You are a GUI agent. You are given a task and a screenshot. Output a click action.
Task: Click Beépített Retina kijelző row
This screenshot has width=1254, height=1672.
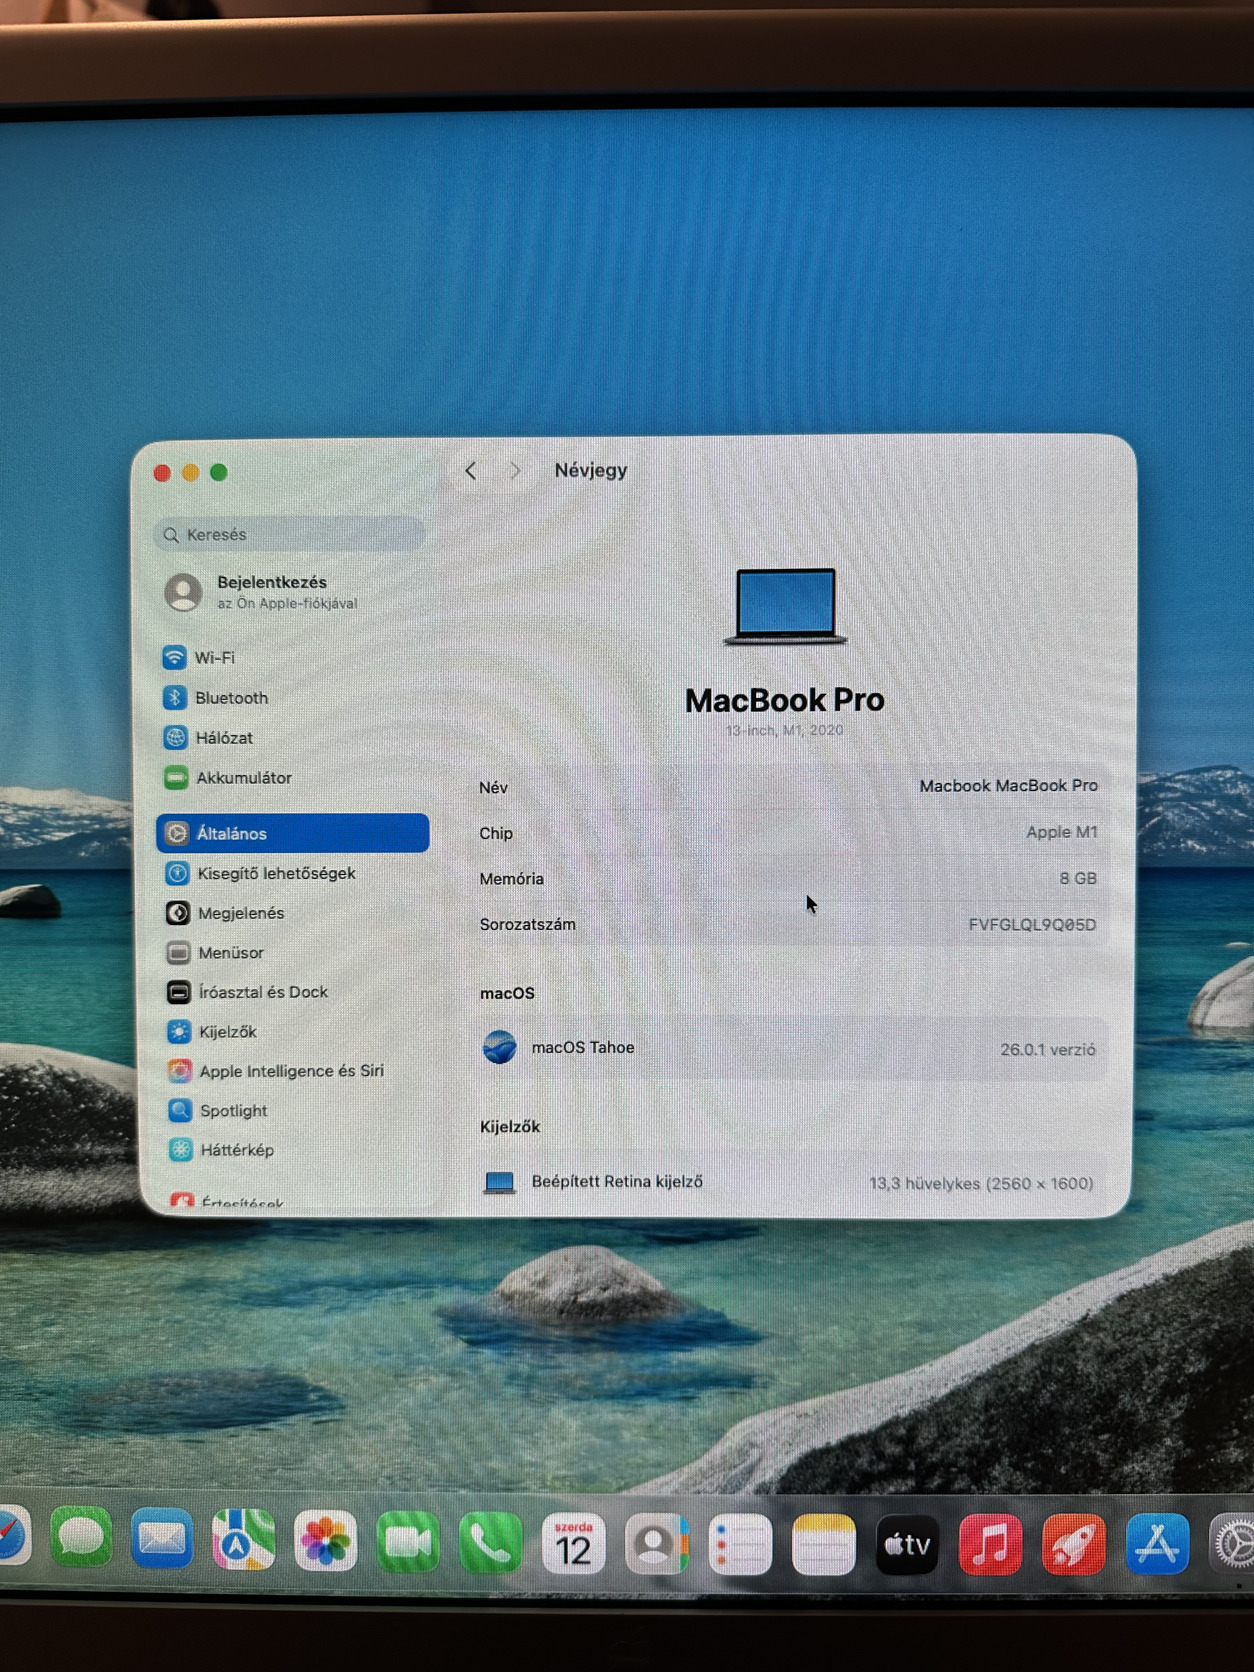click(789, 1182)
